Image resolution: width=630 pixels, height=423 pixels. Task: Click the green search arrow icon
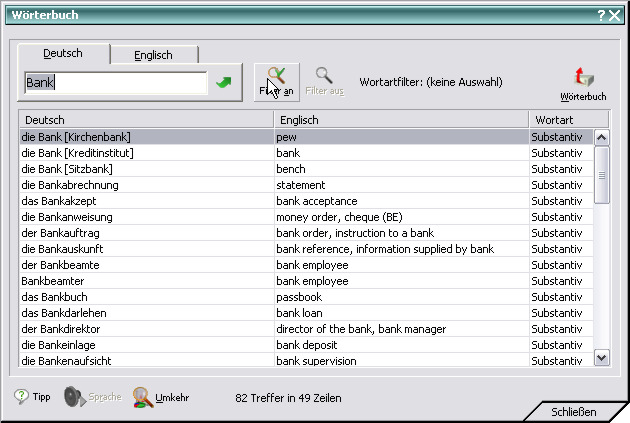coord(223,83)
